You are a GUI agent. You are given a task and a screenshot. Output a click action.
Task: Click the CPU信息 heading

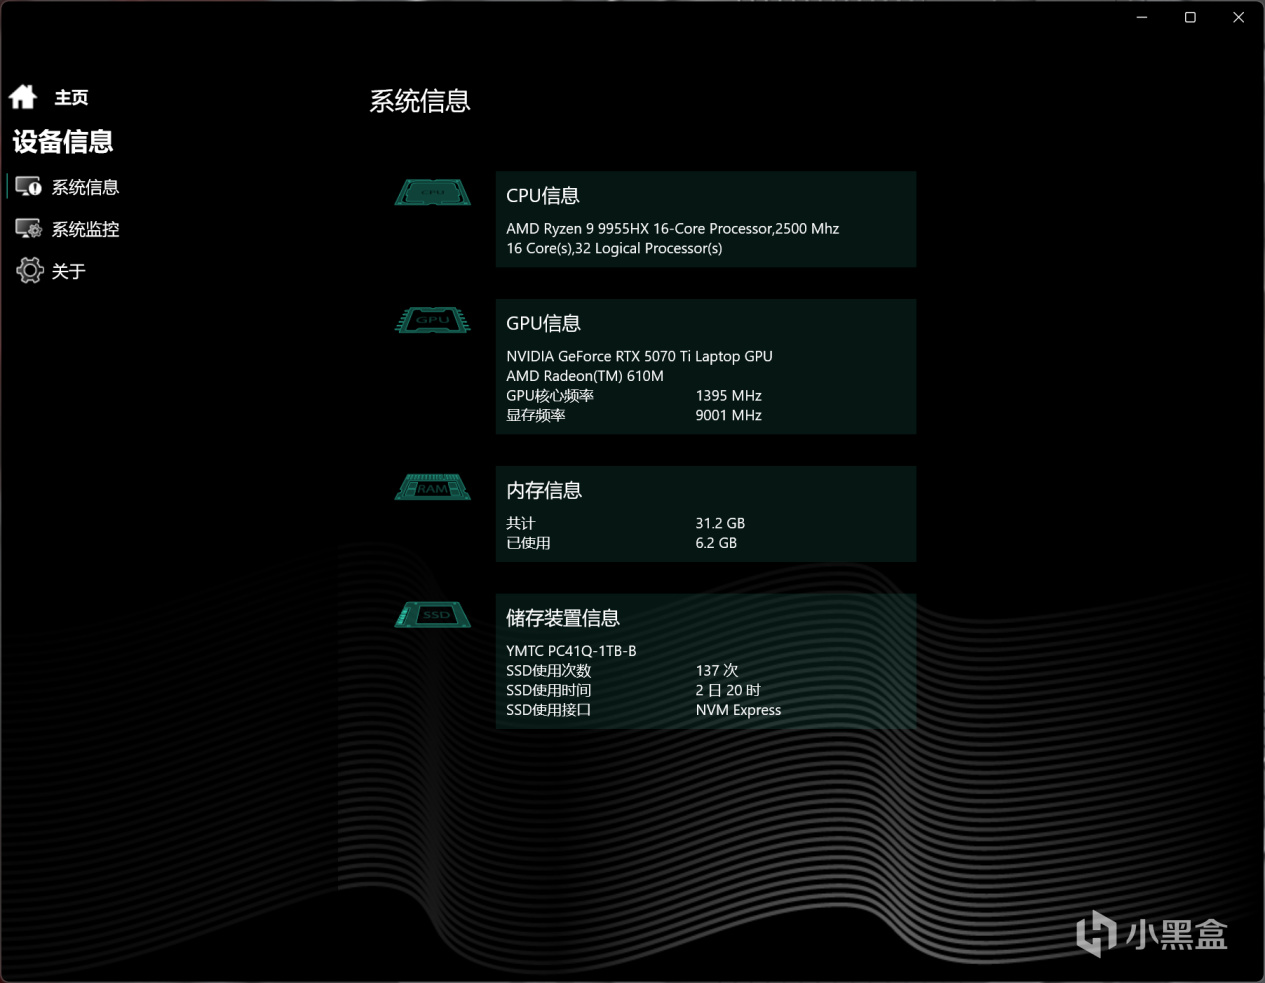543,196
